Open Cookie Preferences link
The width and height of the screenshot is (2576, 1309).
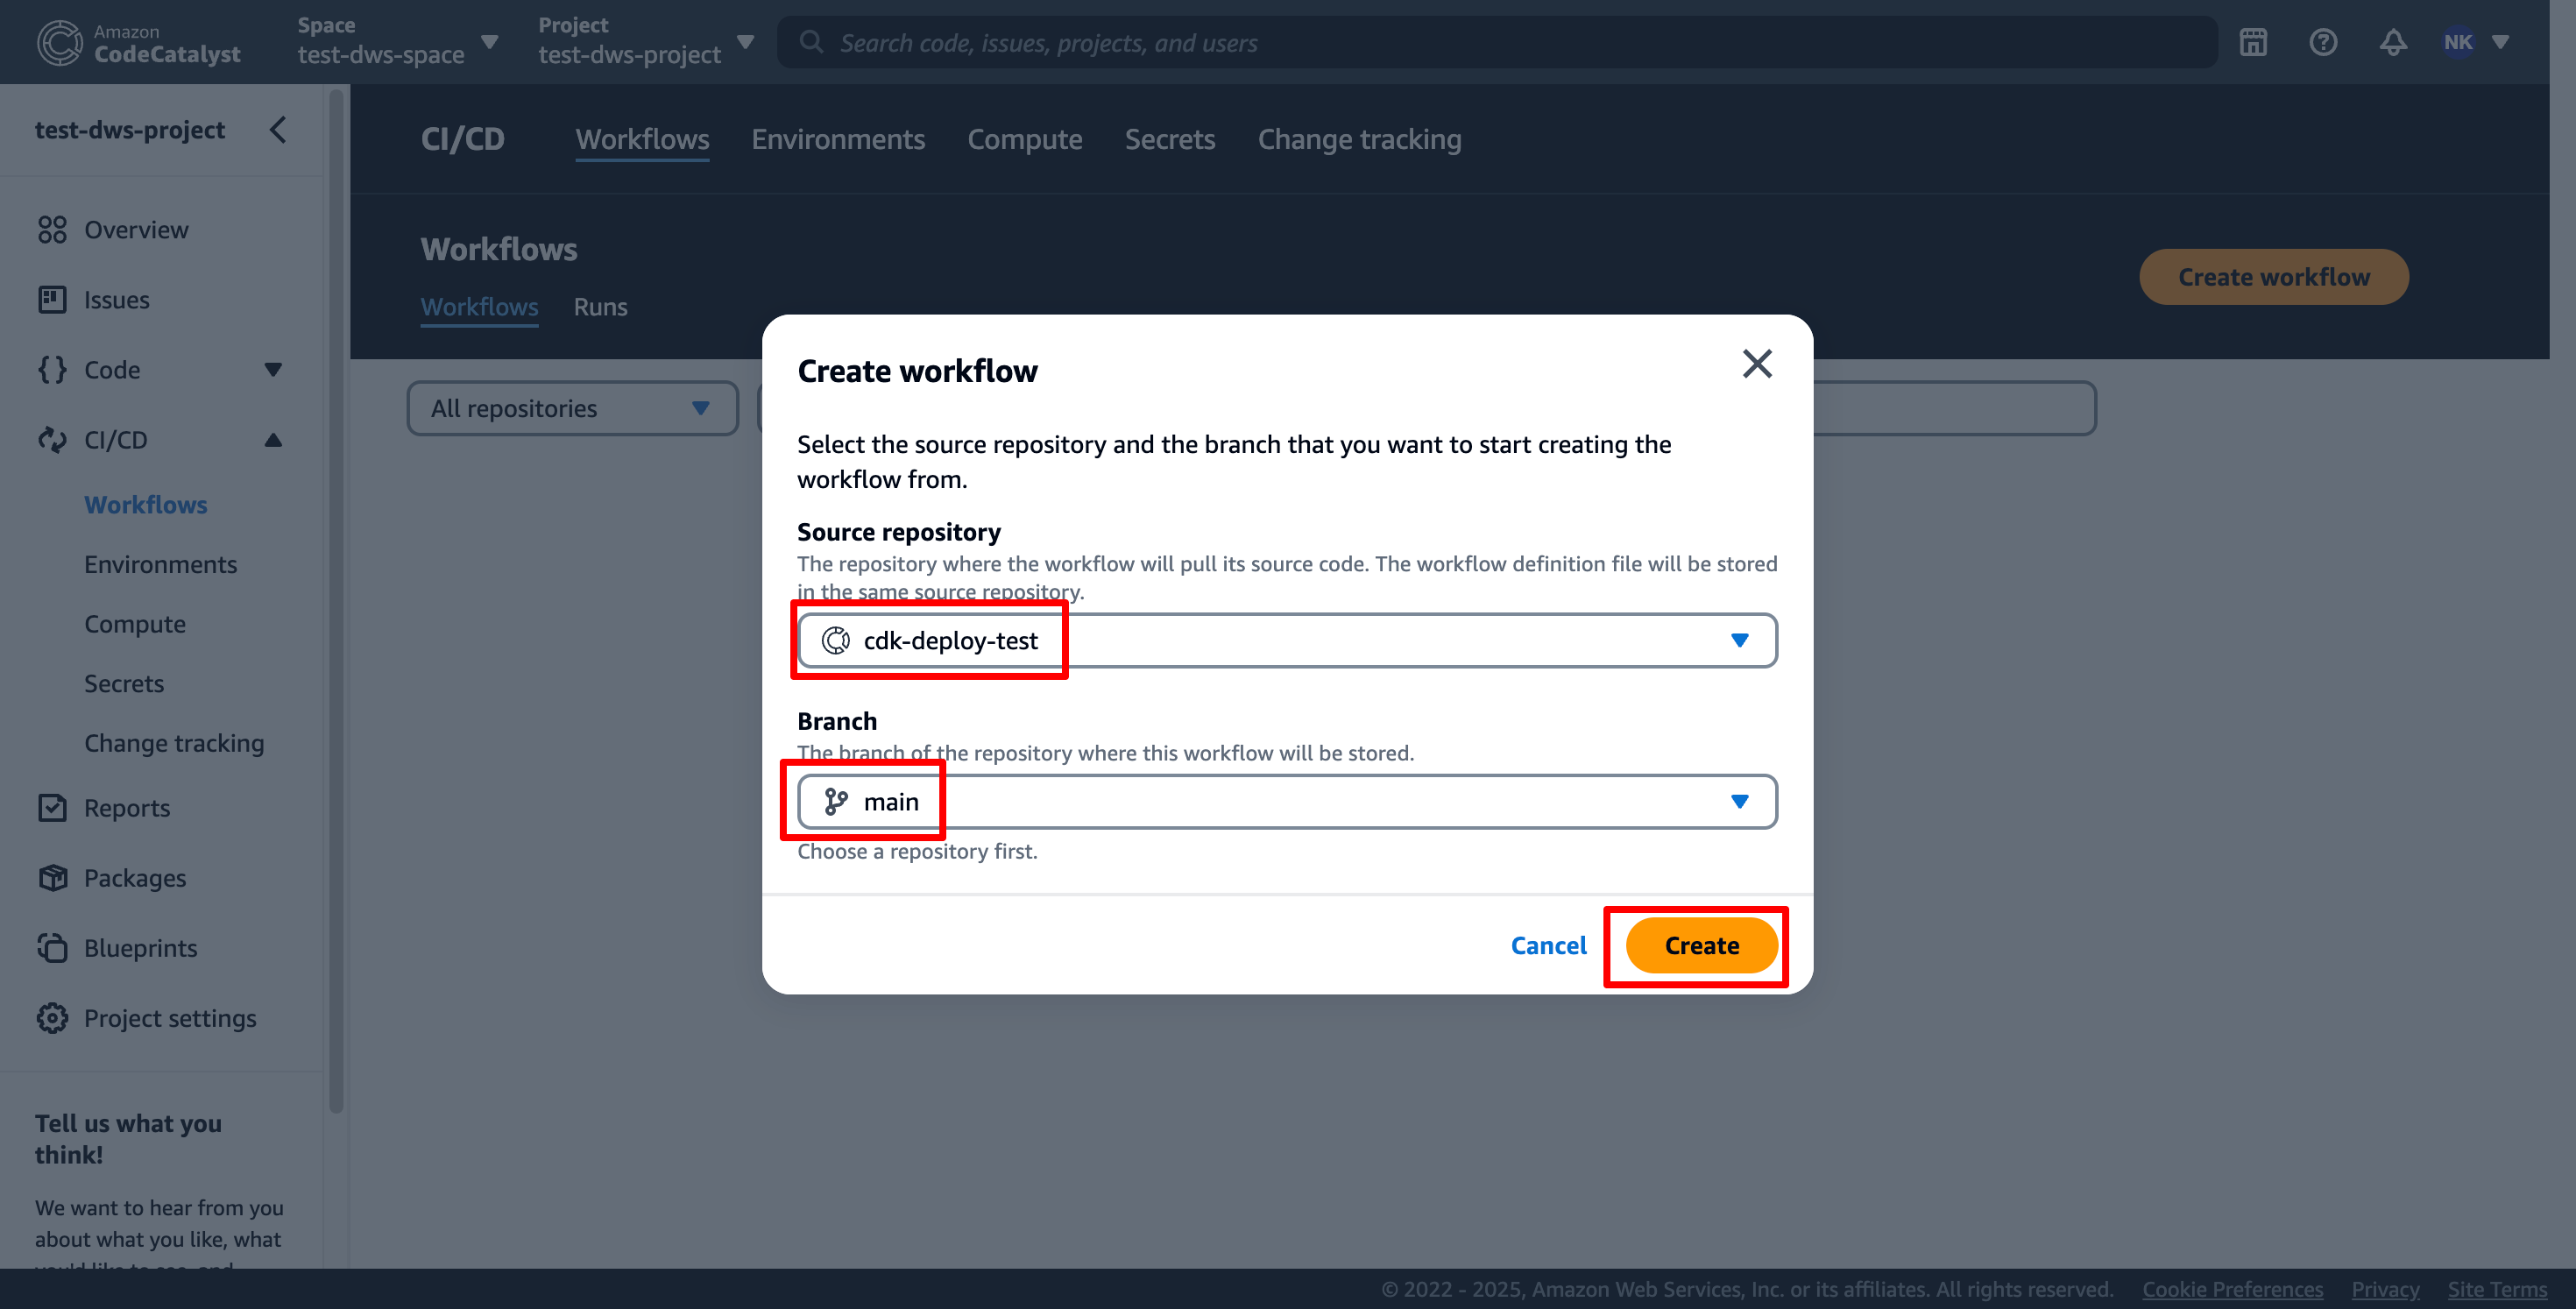pos(2232,1289)
